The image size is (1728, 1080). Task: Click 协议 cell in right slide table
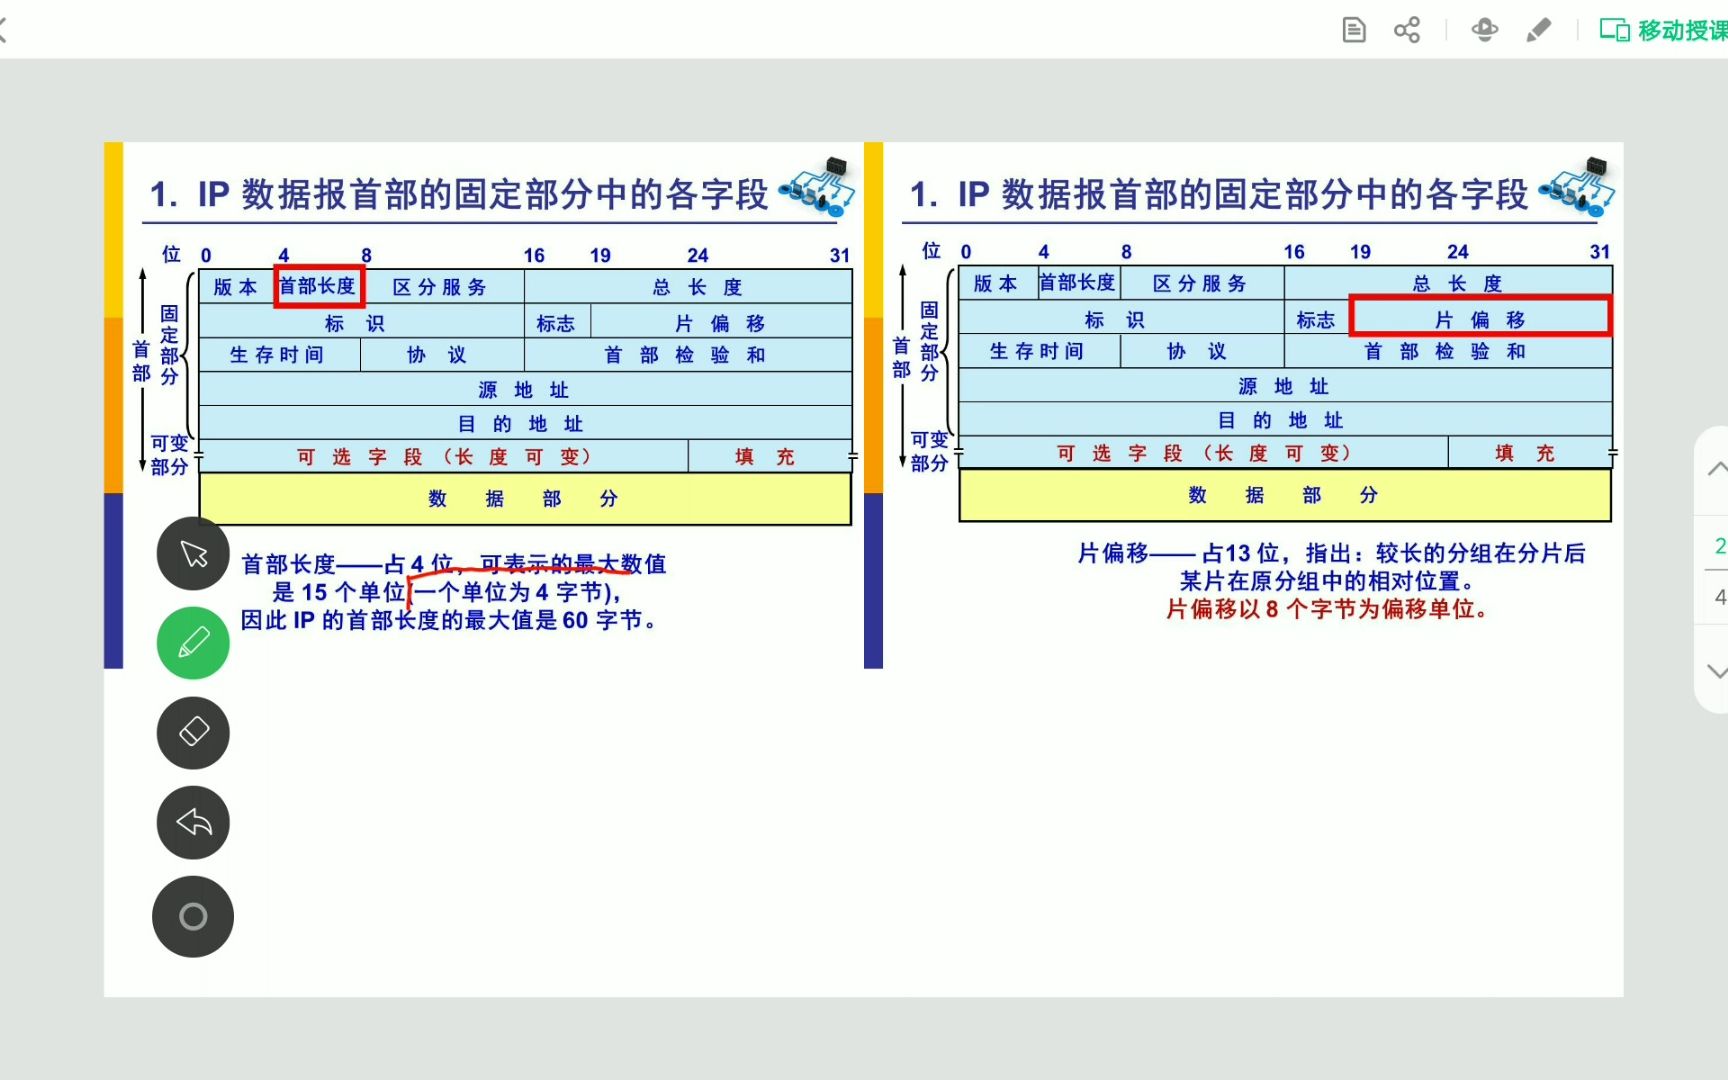[x=1201, y=351]
